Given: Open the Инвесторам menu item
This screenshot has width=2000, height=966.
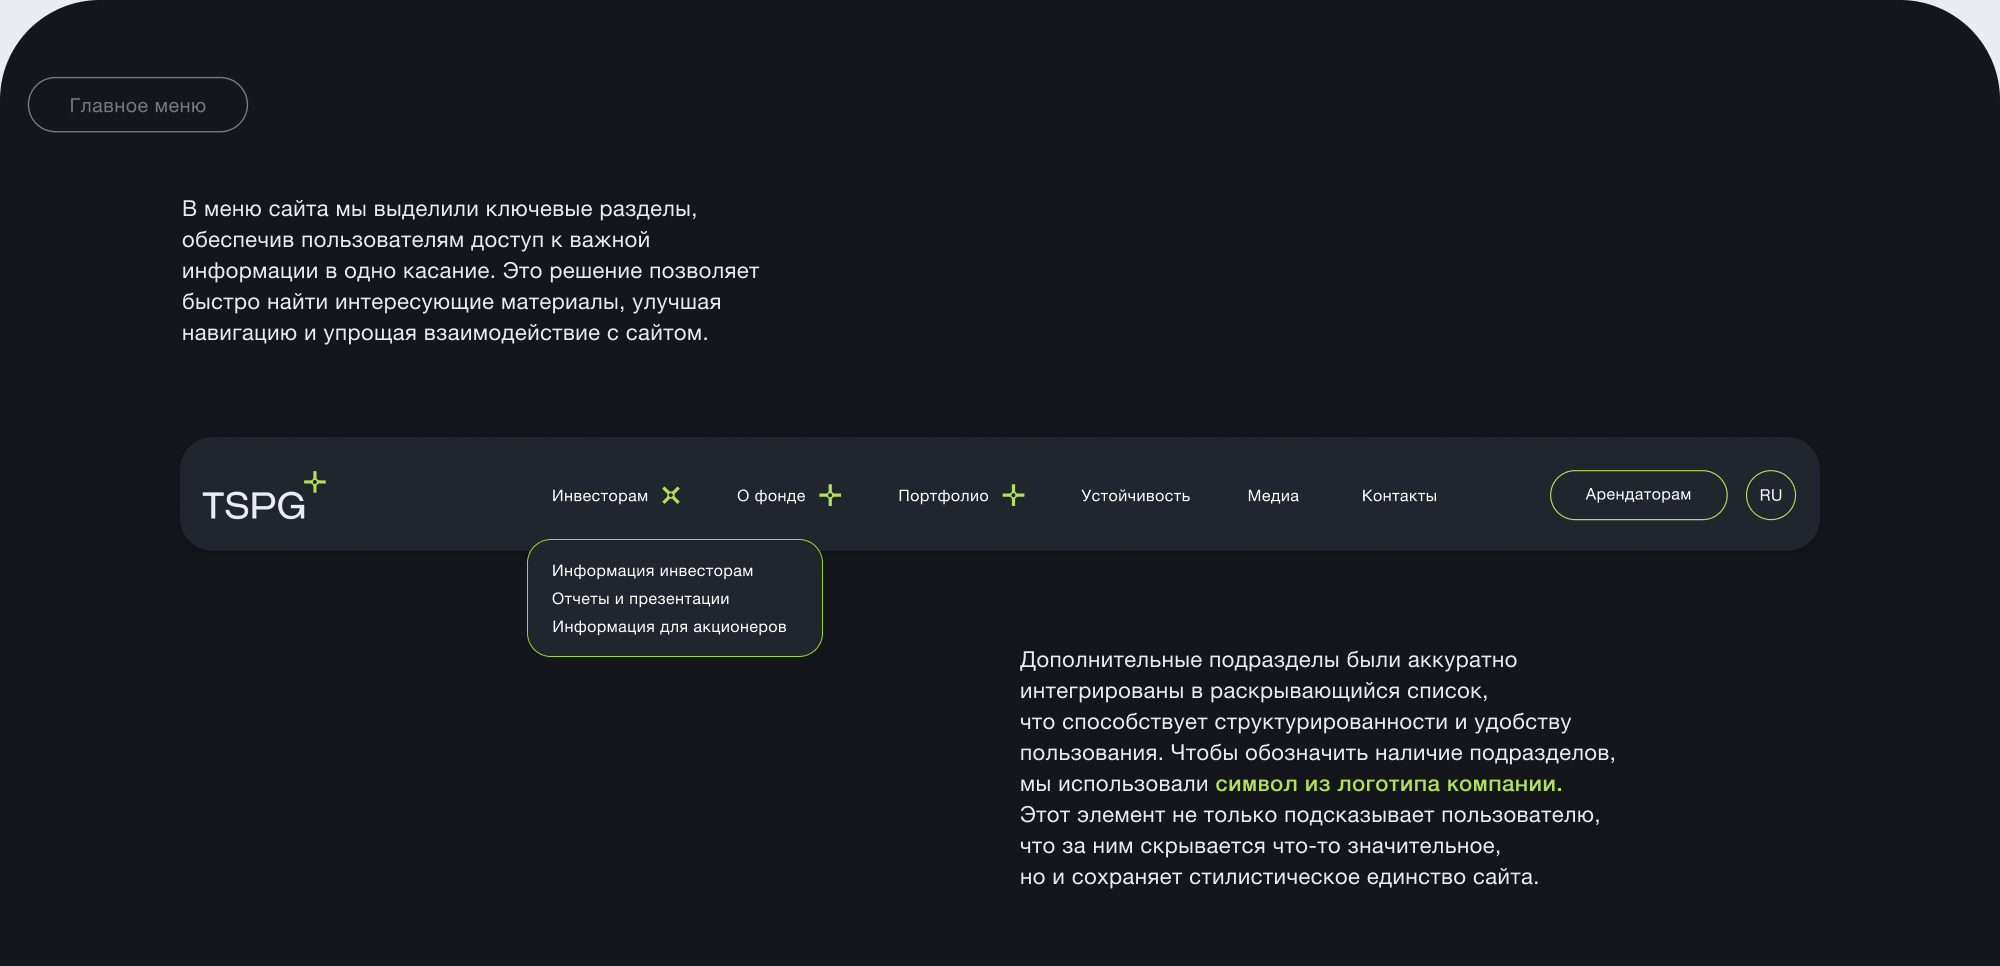Looking at the screenshot, I should 600,496.
